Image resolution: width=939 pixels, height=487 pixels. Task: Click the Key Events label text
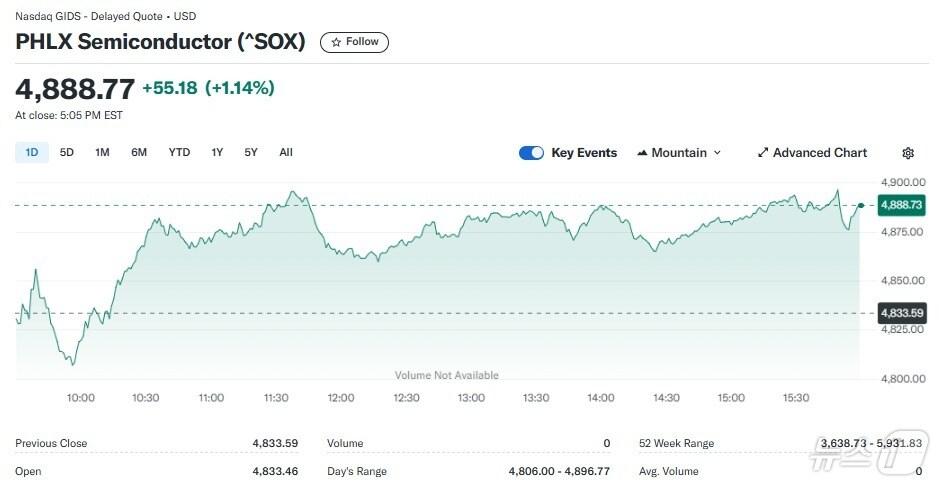(584, 153)
